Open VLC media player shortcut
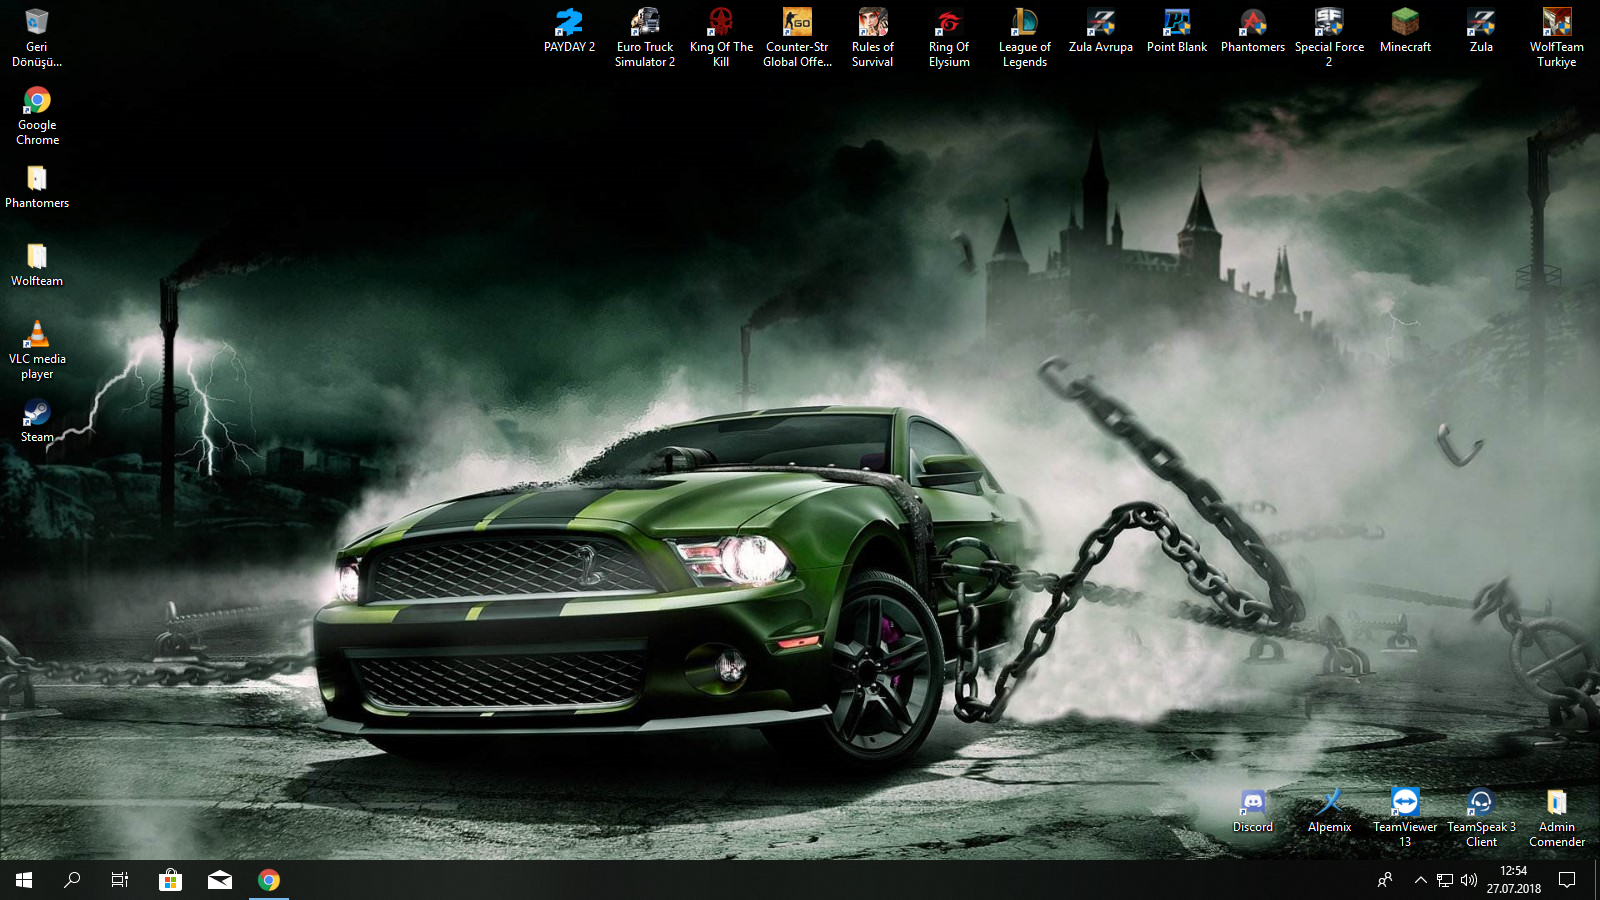The height and width of the screenshot is (900, 1600). tap(37, 350)
